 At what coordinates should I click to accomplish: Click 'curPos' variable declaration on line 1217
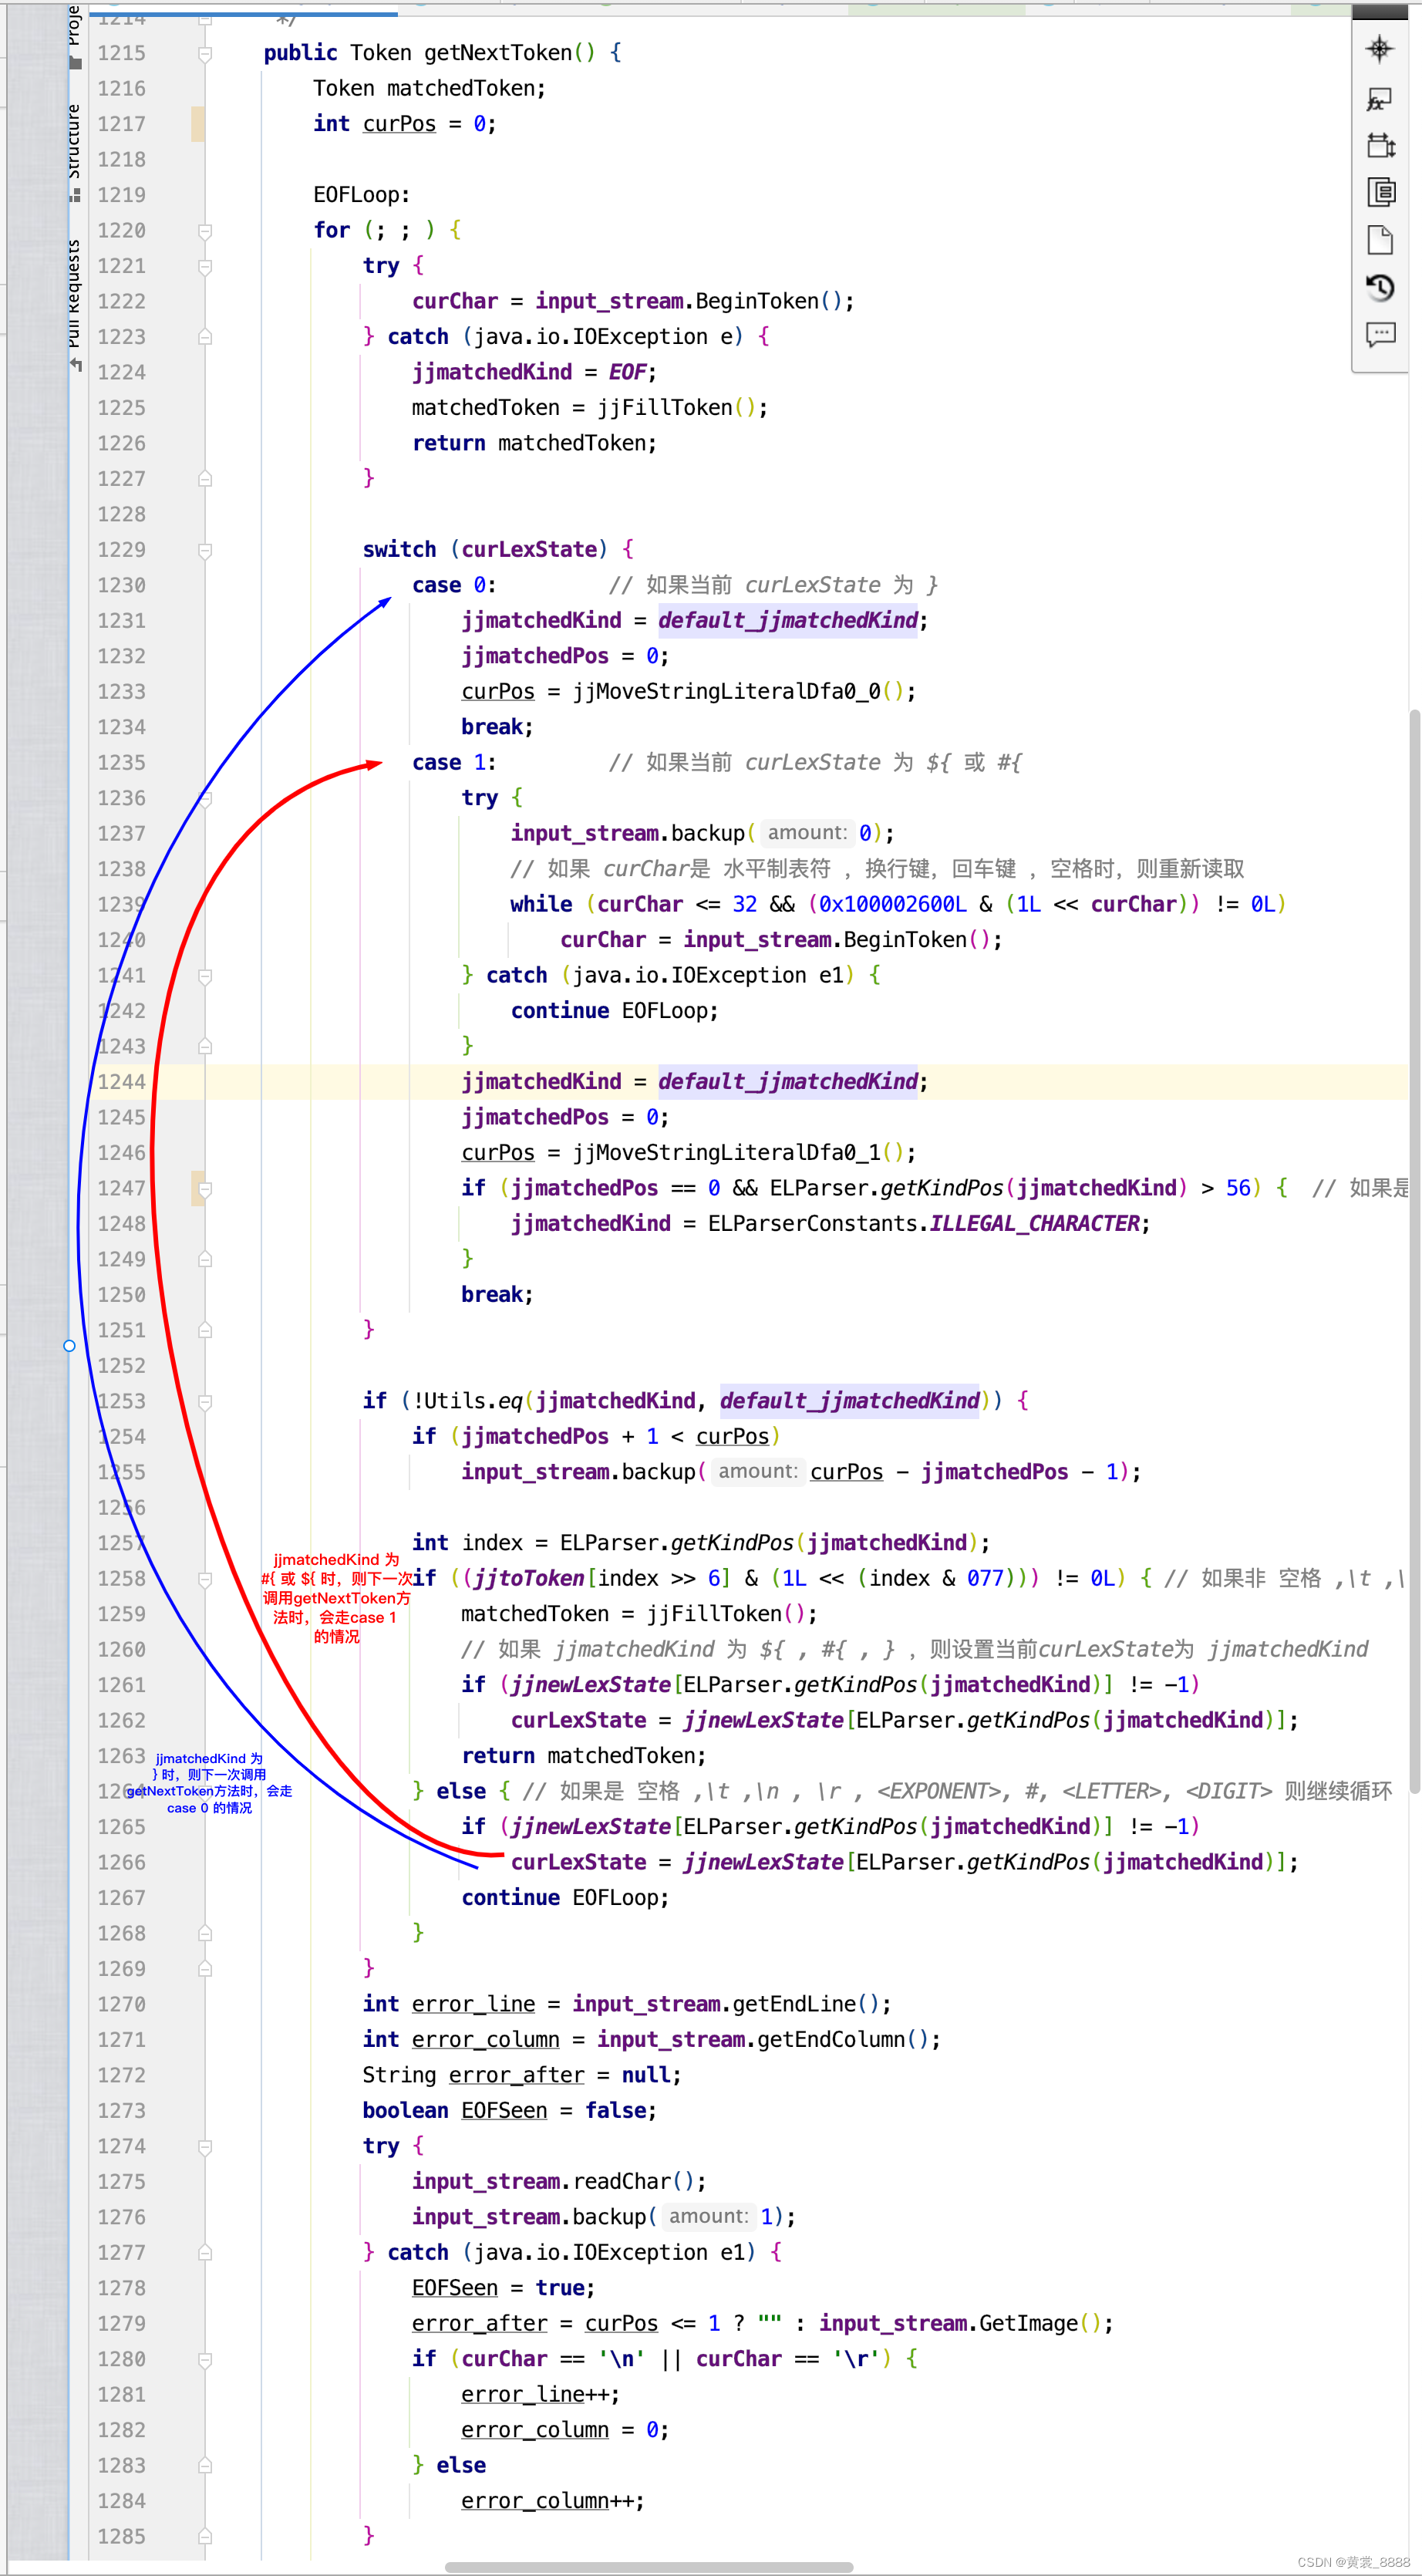pos(399,124)
